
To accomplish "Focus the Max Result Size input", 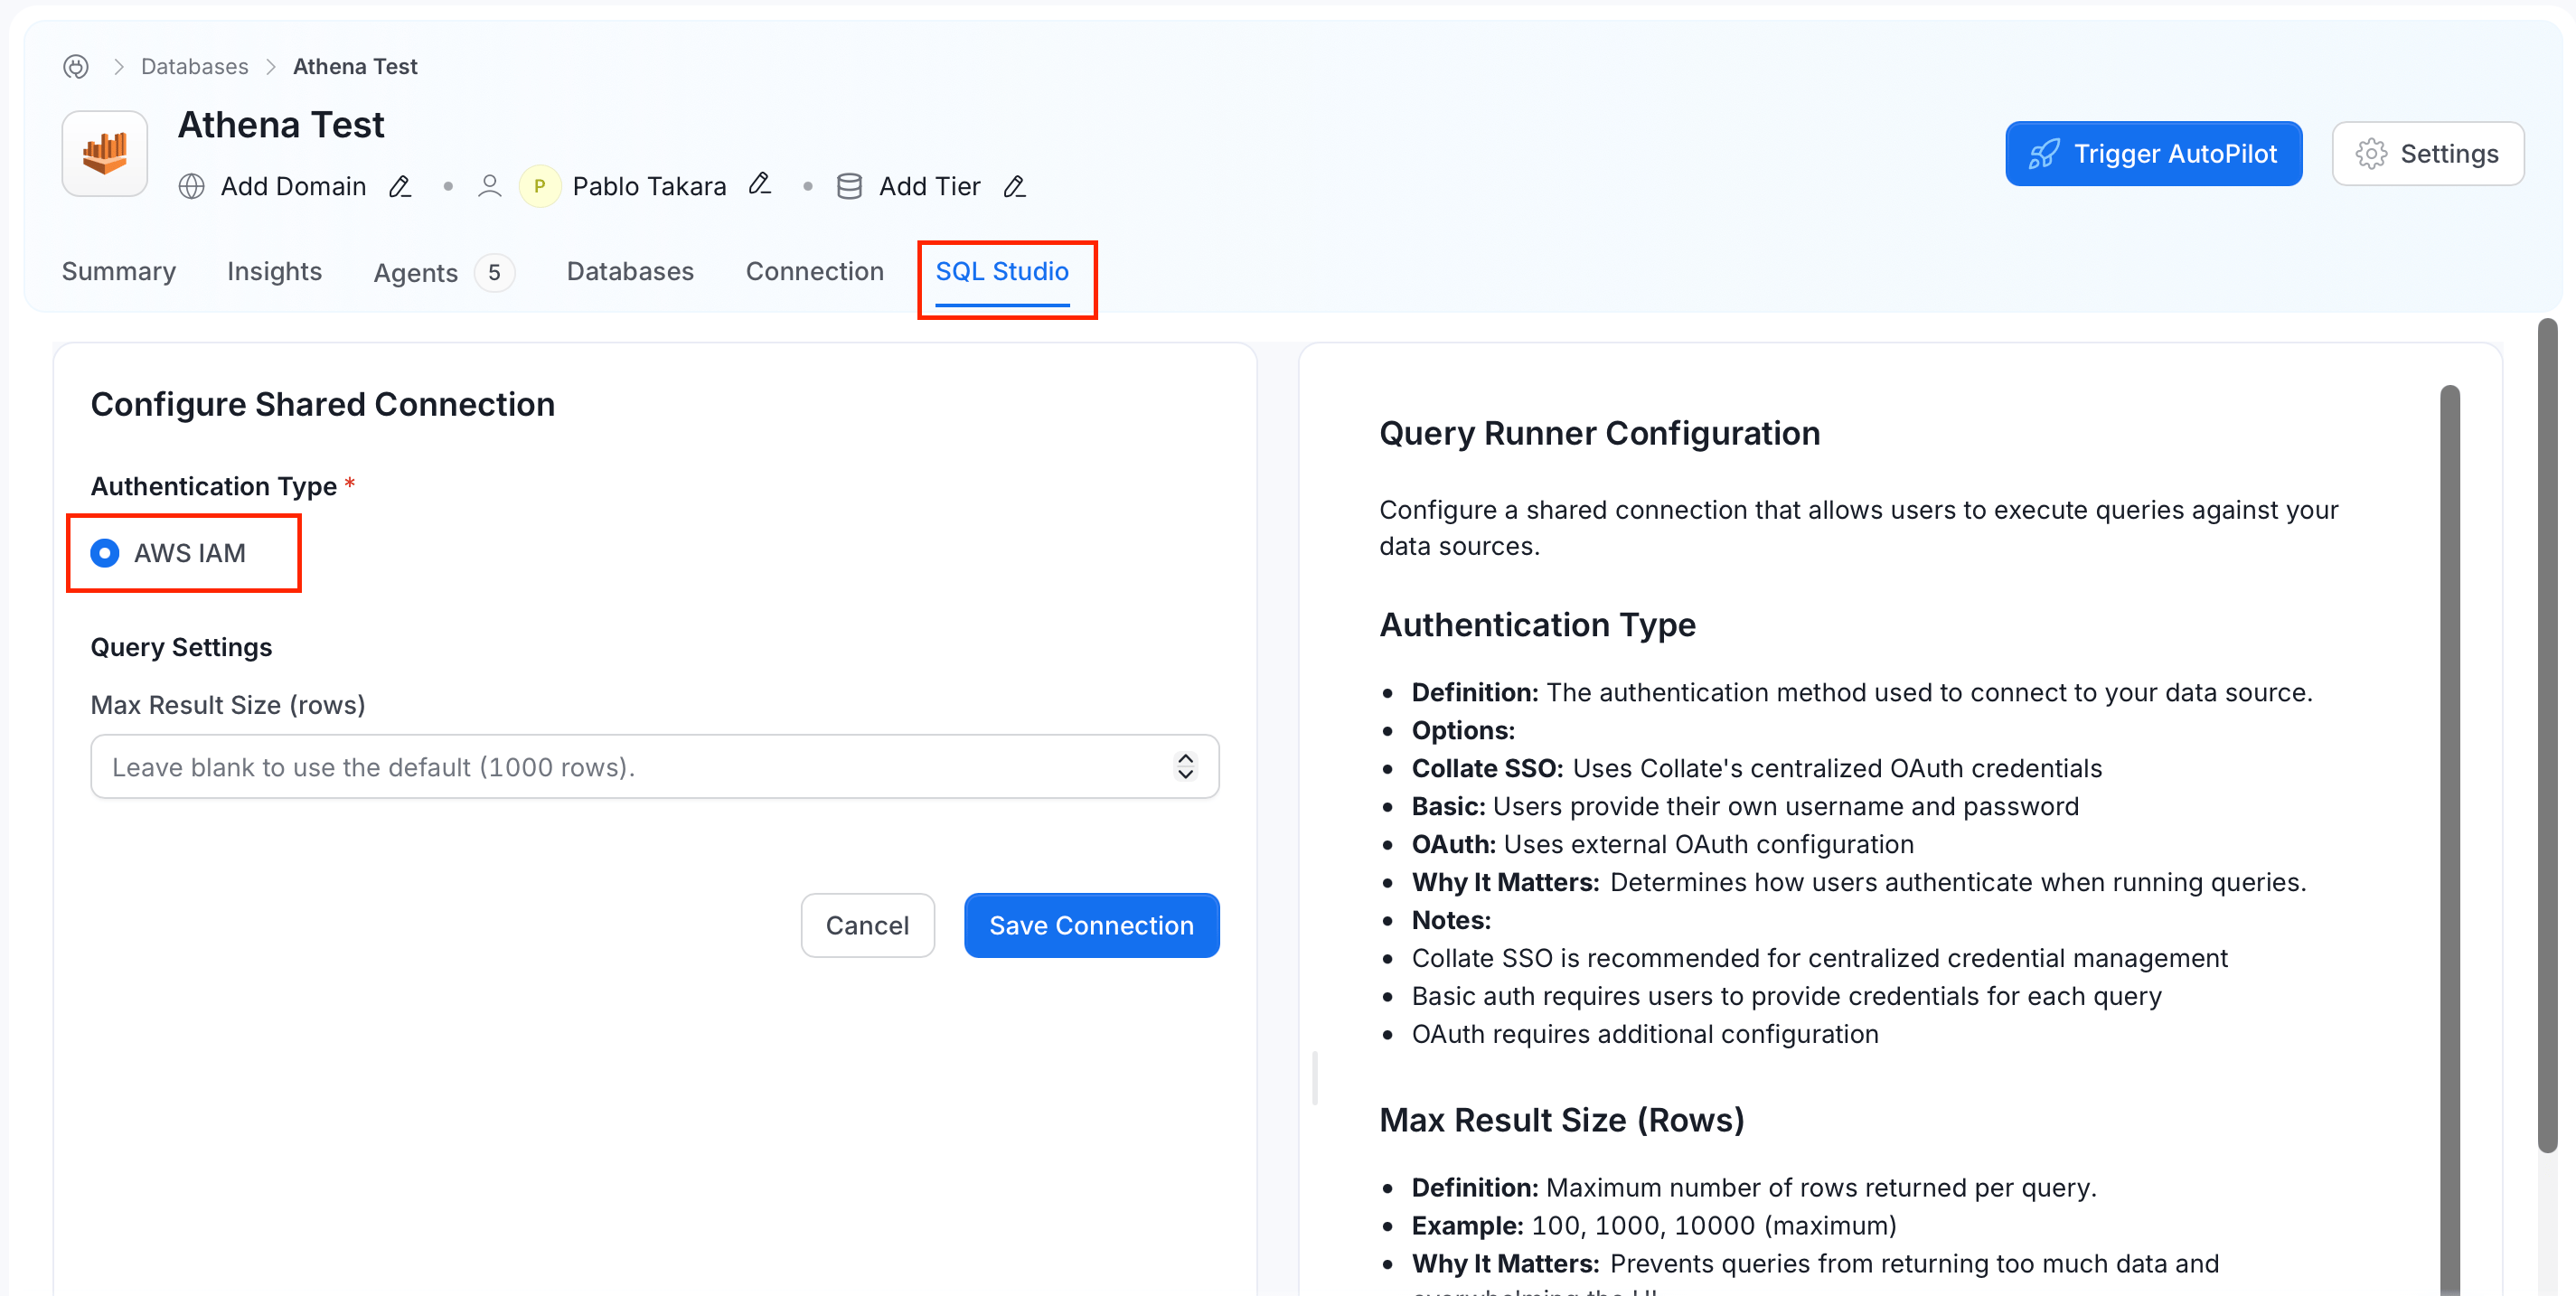I will pyautogui.click(x=654, y=766).
